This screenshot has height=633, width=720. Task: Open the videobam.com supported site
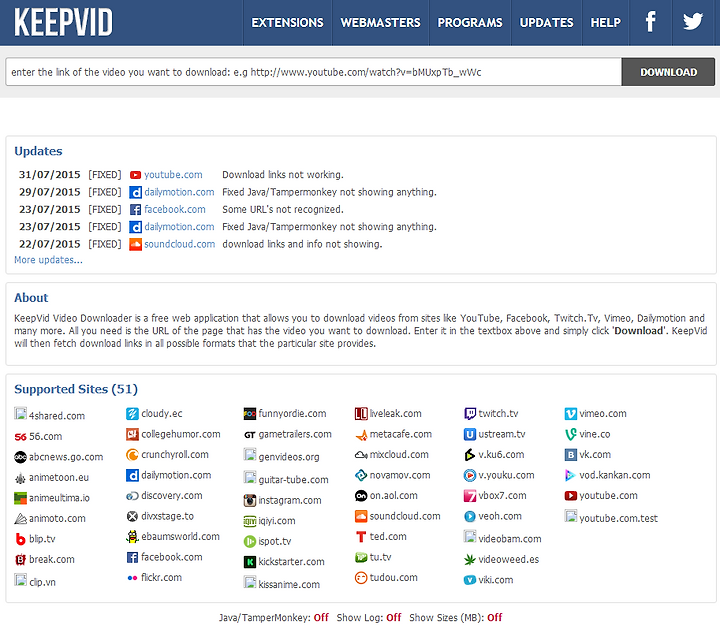tap(510, 539)
